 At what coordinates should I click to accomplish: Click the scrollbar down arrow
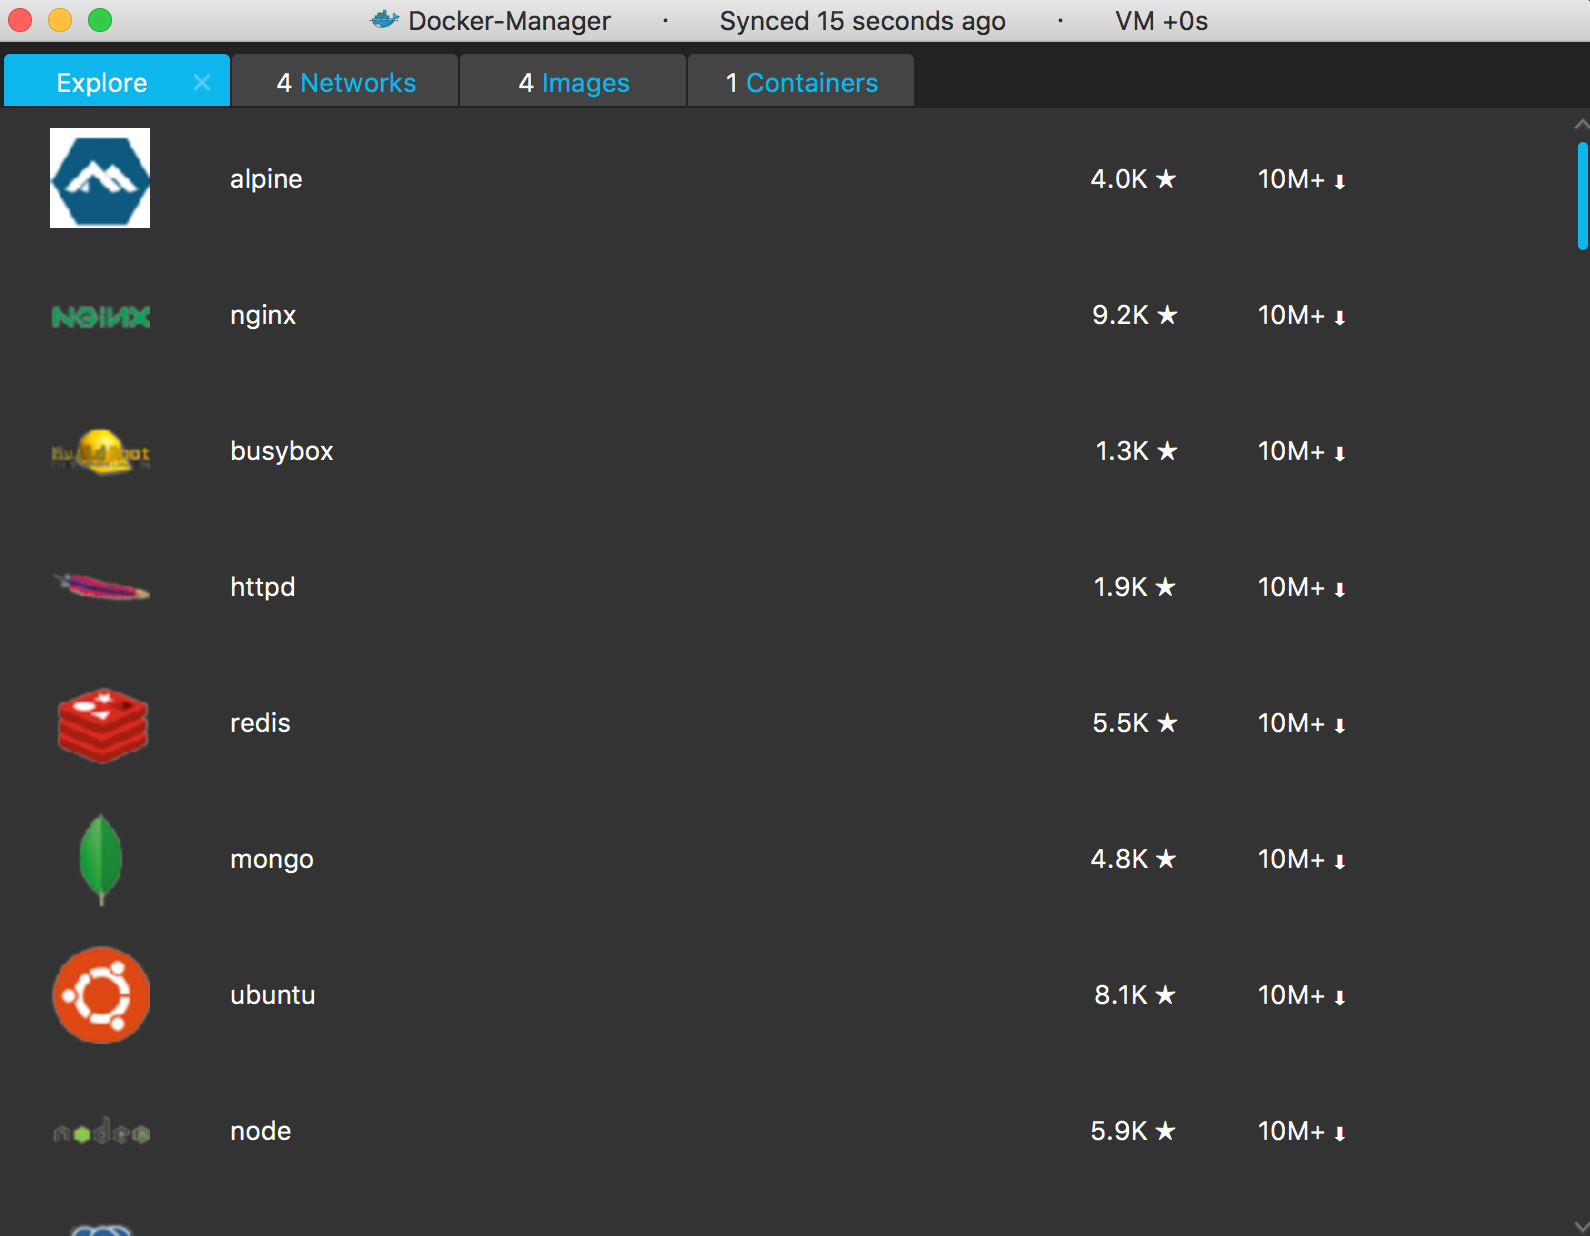pyautogui.click(x=1581, y=1226)
